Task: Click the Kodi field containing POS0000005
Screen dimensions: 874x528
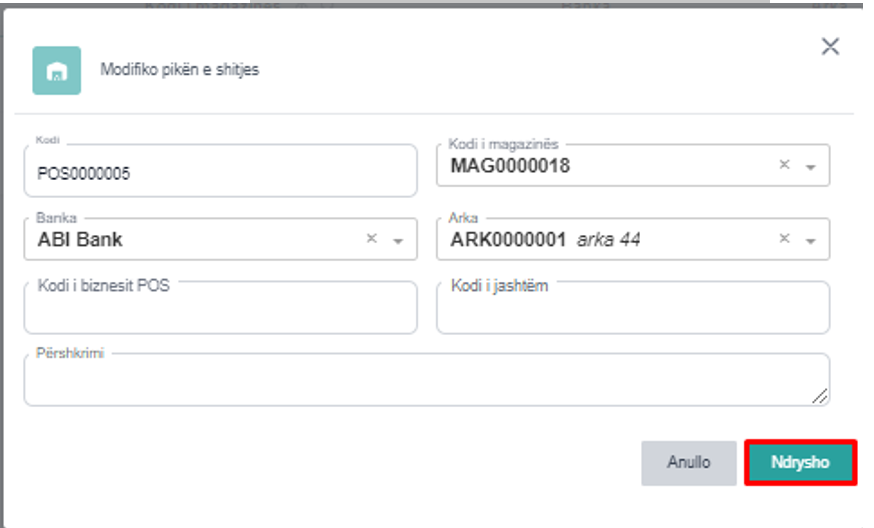Action: [x=220, y=174]
